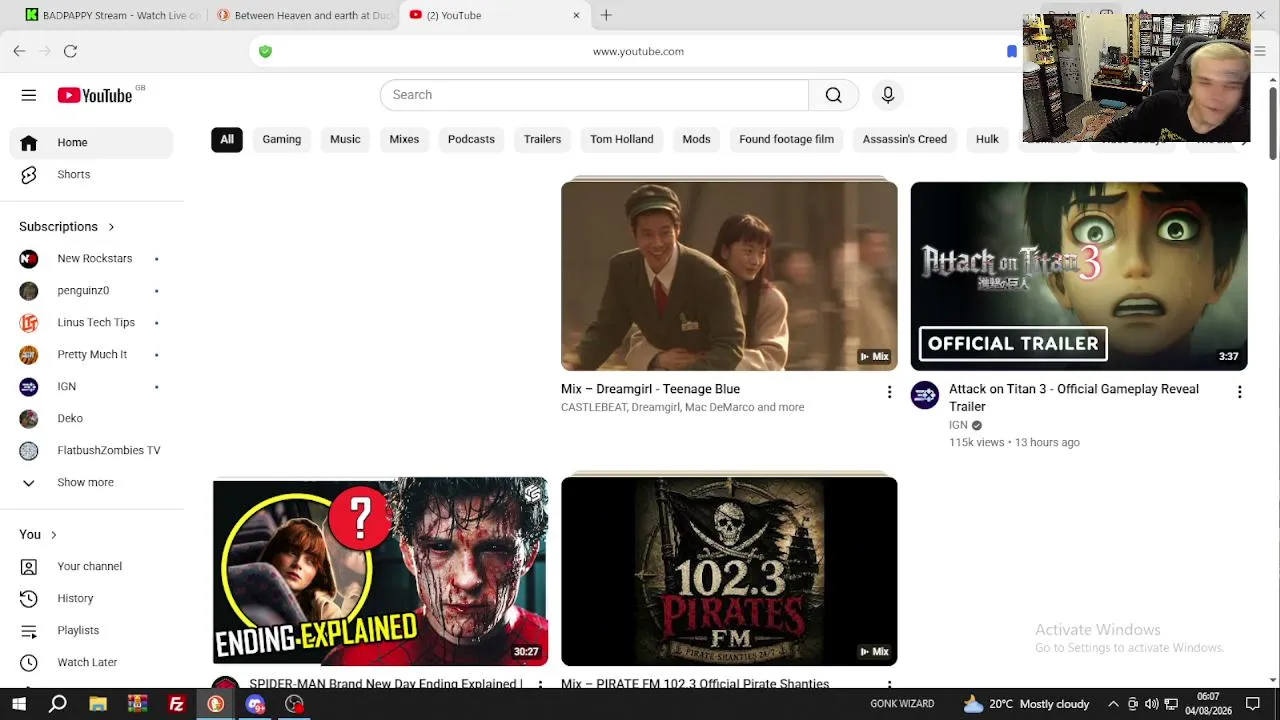This screenshot has height=720, width=1280.
Task: Launch FileZilla from the taskbar
Action: coord(177,704)
